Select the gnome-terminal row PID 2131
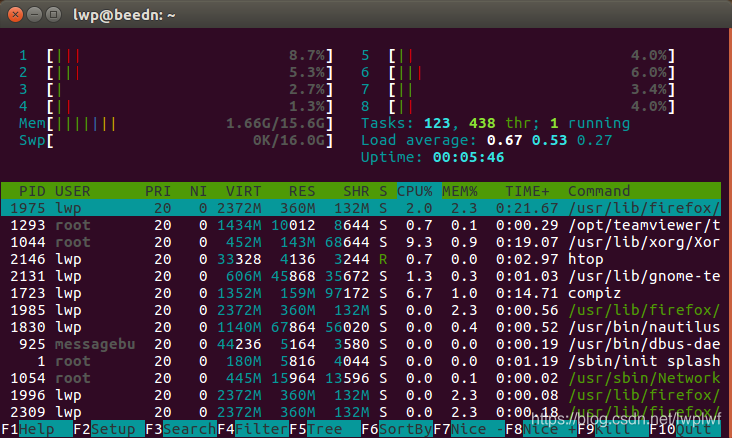This screenshot has height=438, width=732. coord(361,276)
